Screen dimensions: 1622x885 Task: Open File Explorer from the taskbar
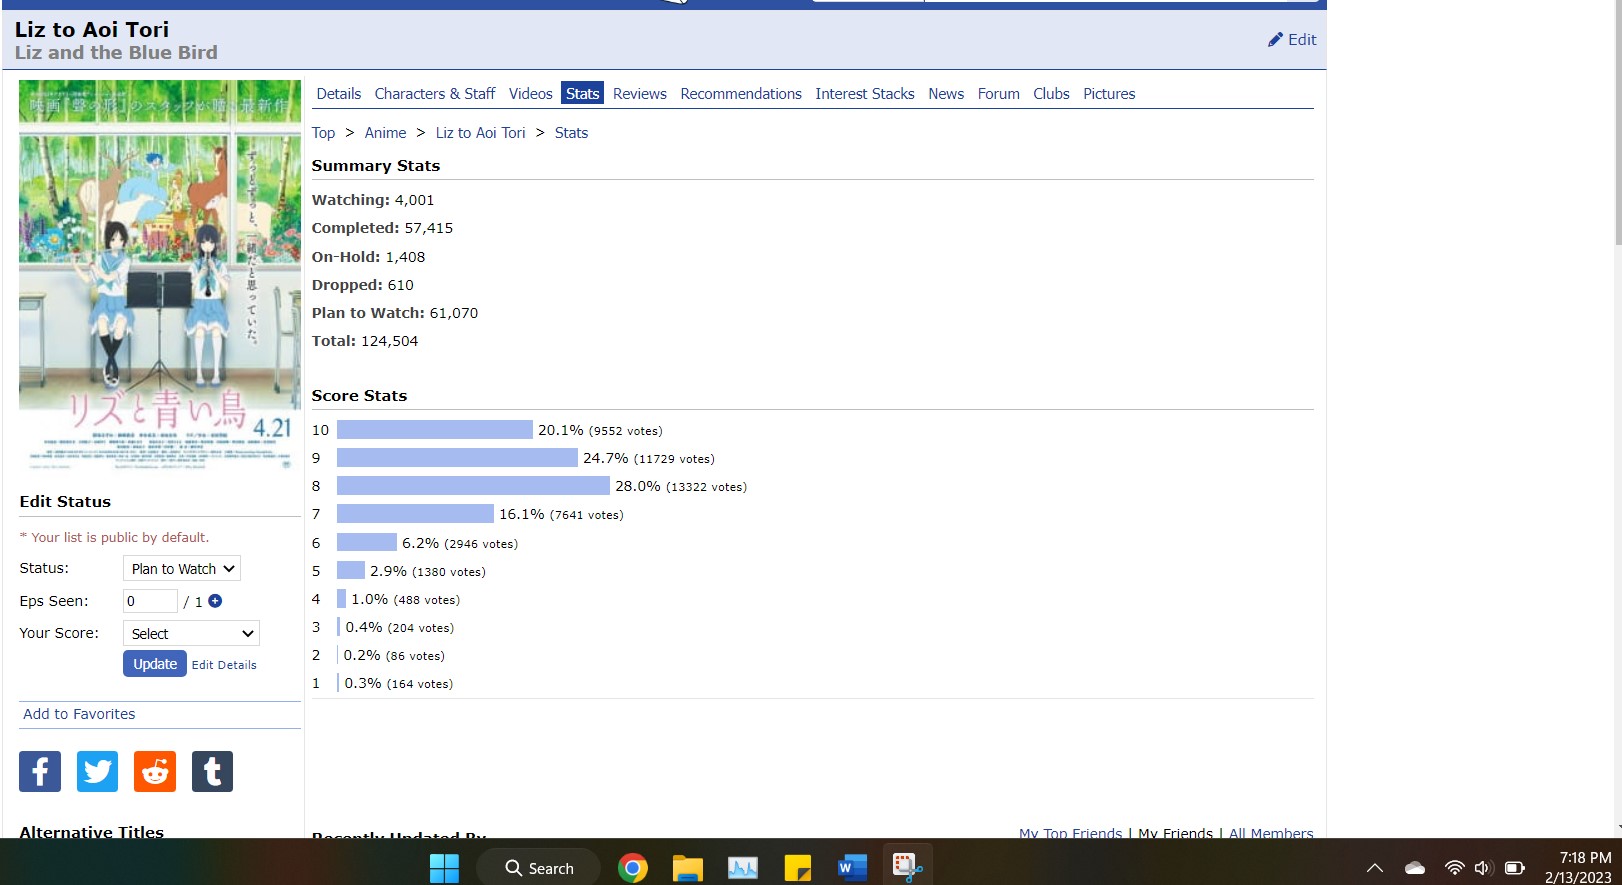687,867
